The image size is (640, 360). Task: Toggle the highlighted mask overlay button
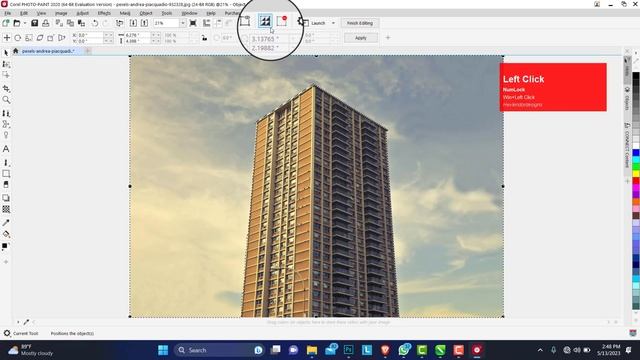[x=265, y=21]
